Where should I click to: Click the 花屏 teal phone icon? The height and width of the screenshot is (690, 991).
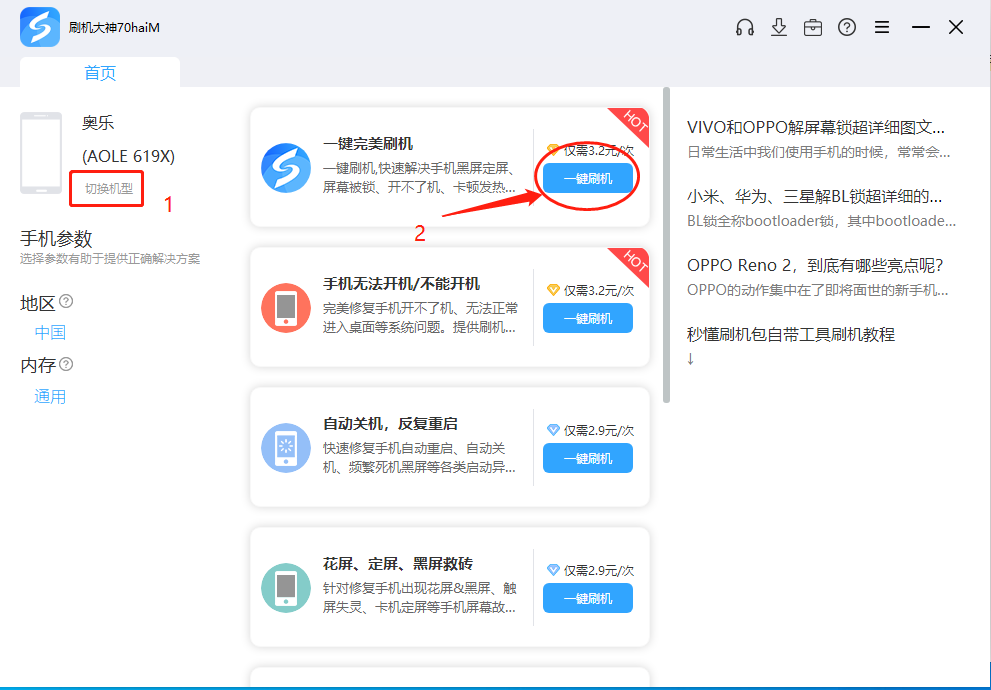coord(286,588)
